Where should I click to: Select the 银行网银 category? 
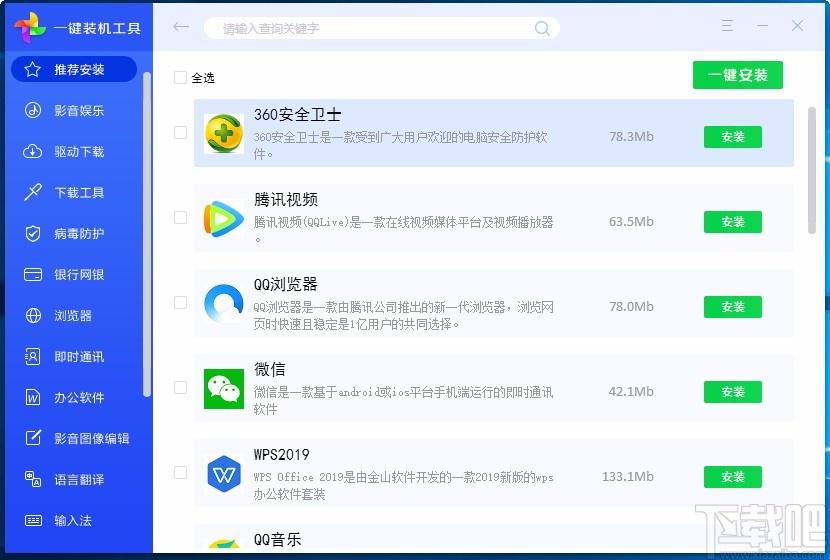click(74, 275)
